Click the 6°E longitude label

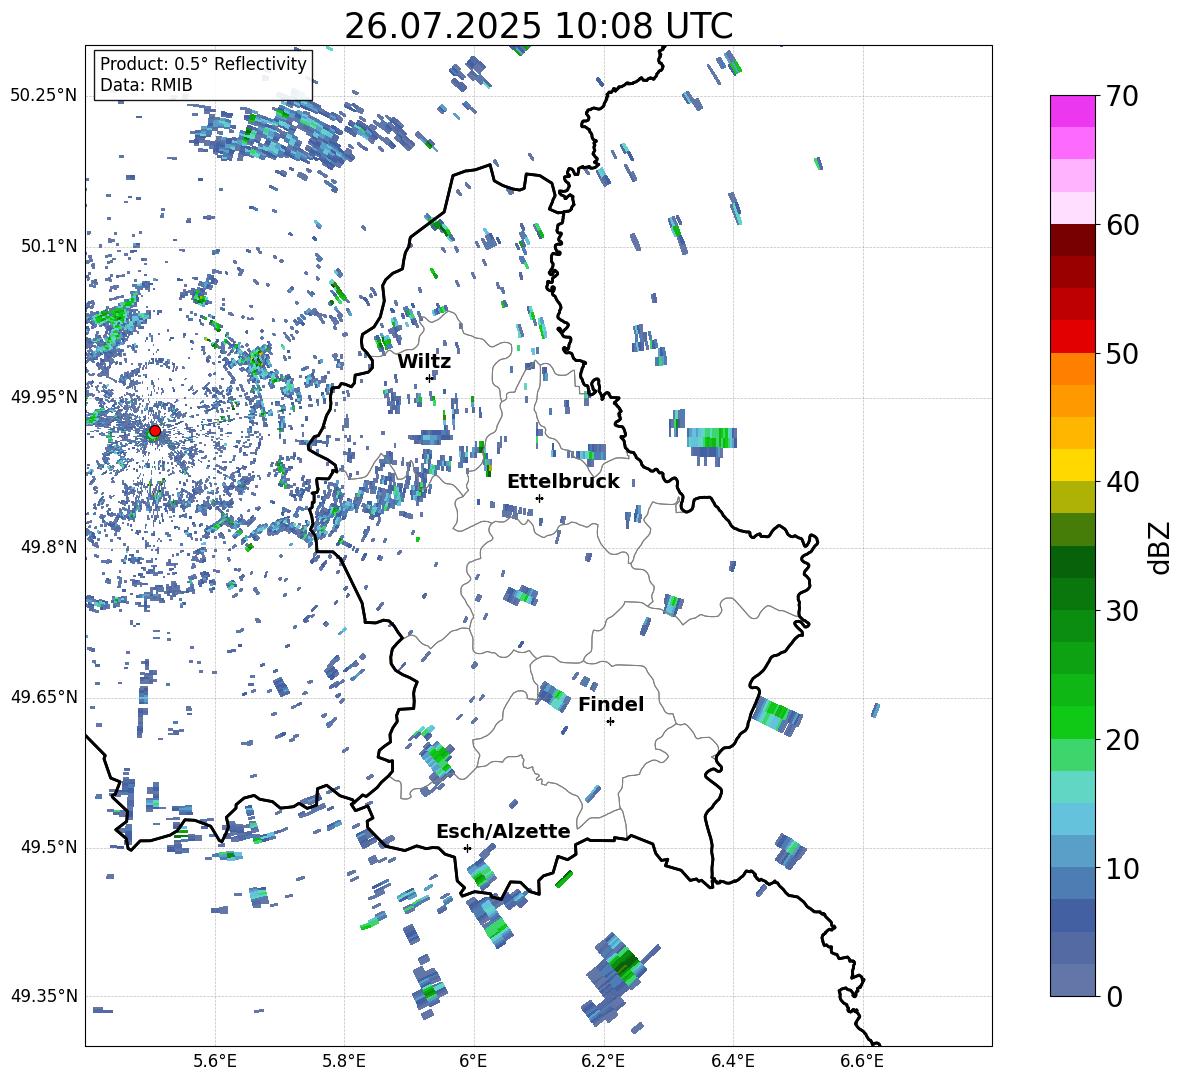click(x=473, y=1061)
